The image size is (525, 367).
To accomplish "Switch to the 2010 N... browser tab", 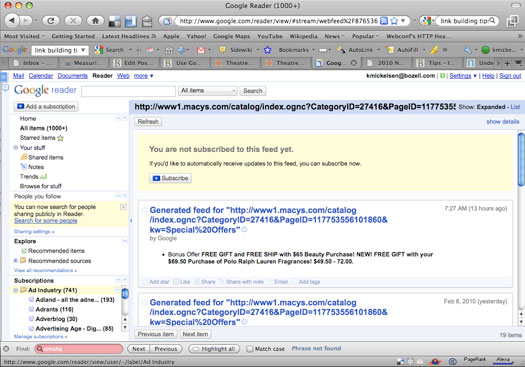I will [x=387, y=63].
